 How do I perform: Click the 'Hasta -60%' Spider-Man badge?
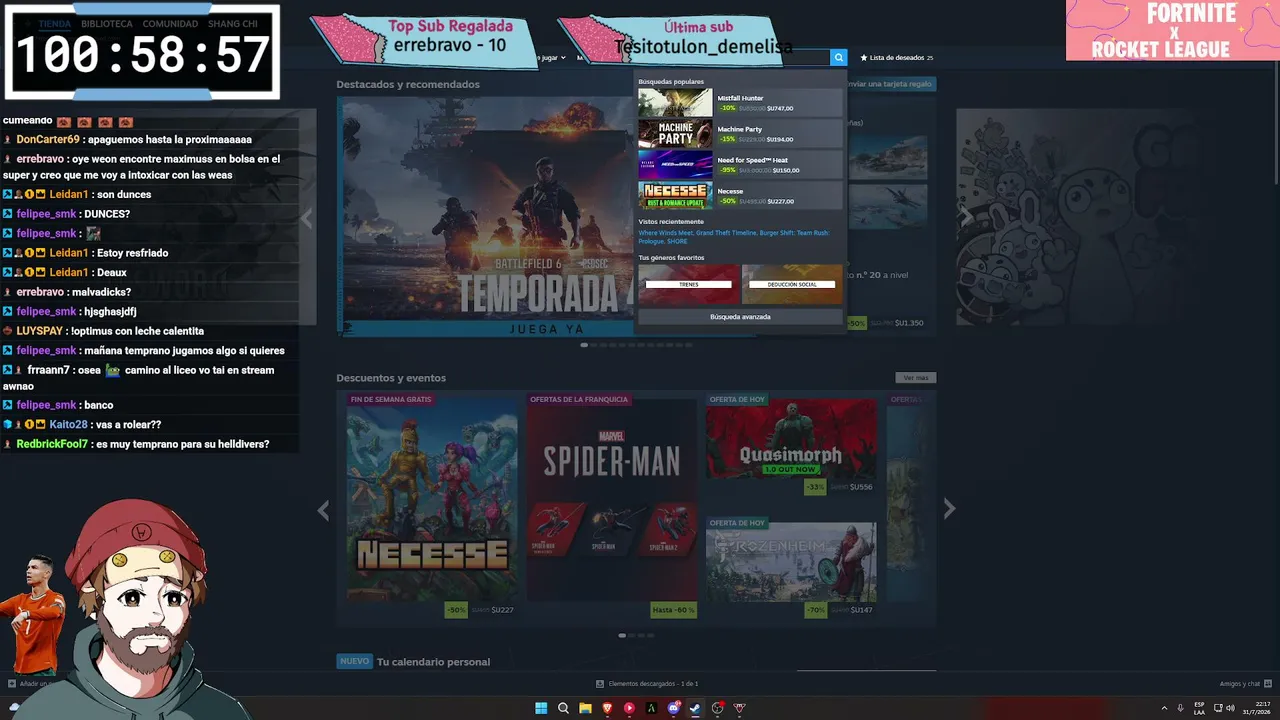pos(673,609)
